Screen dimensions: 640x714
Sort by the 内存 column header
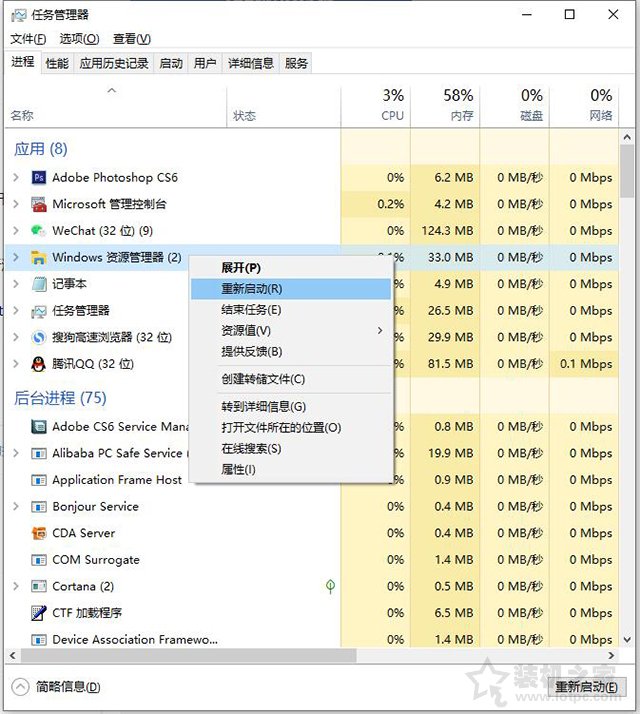point(445,106)
